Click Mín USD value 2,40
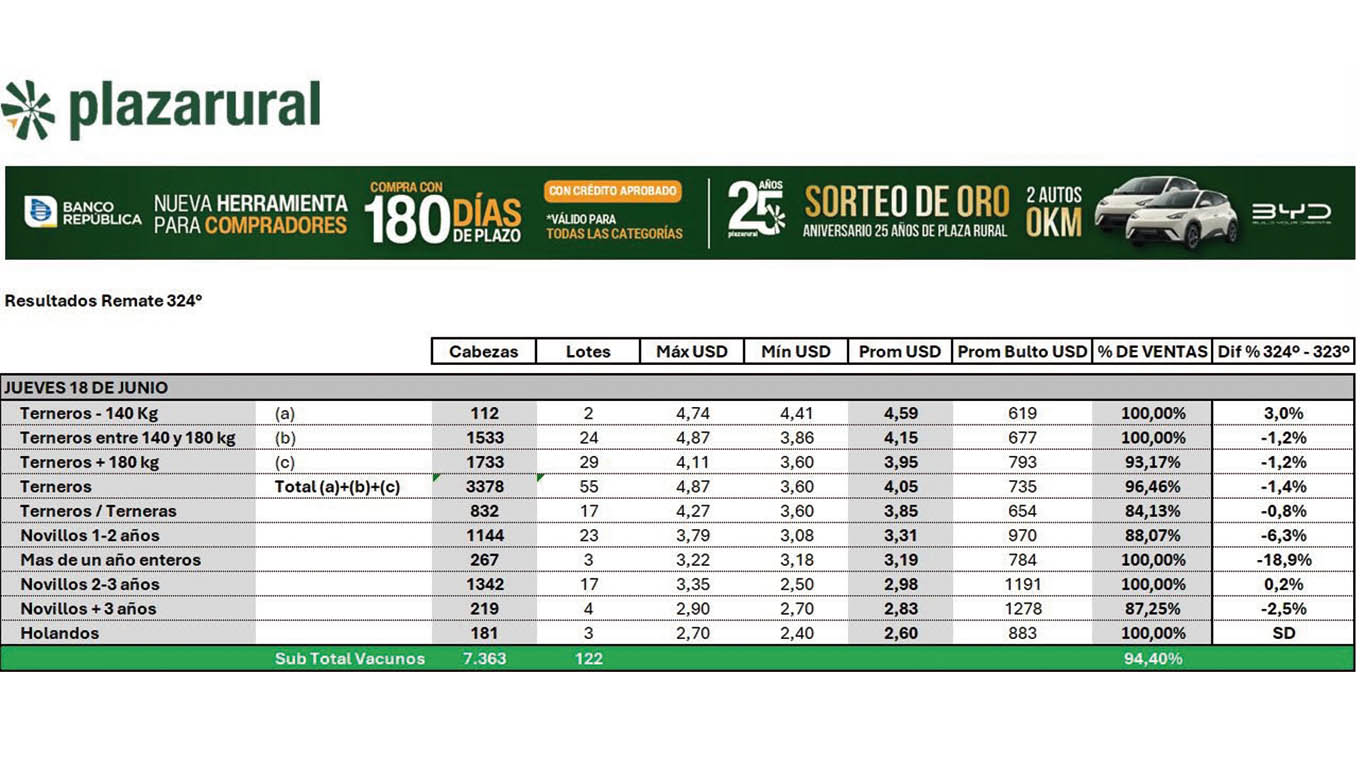 tap(796, 633)
